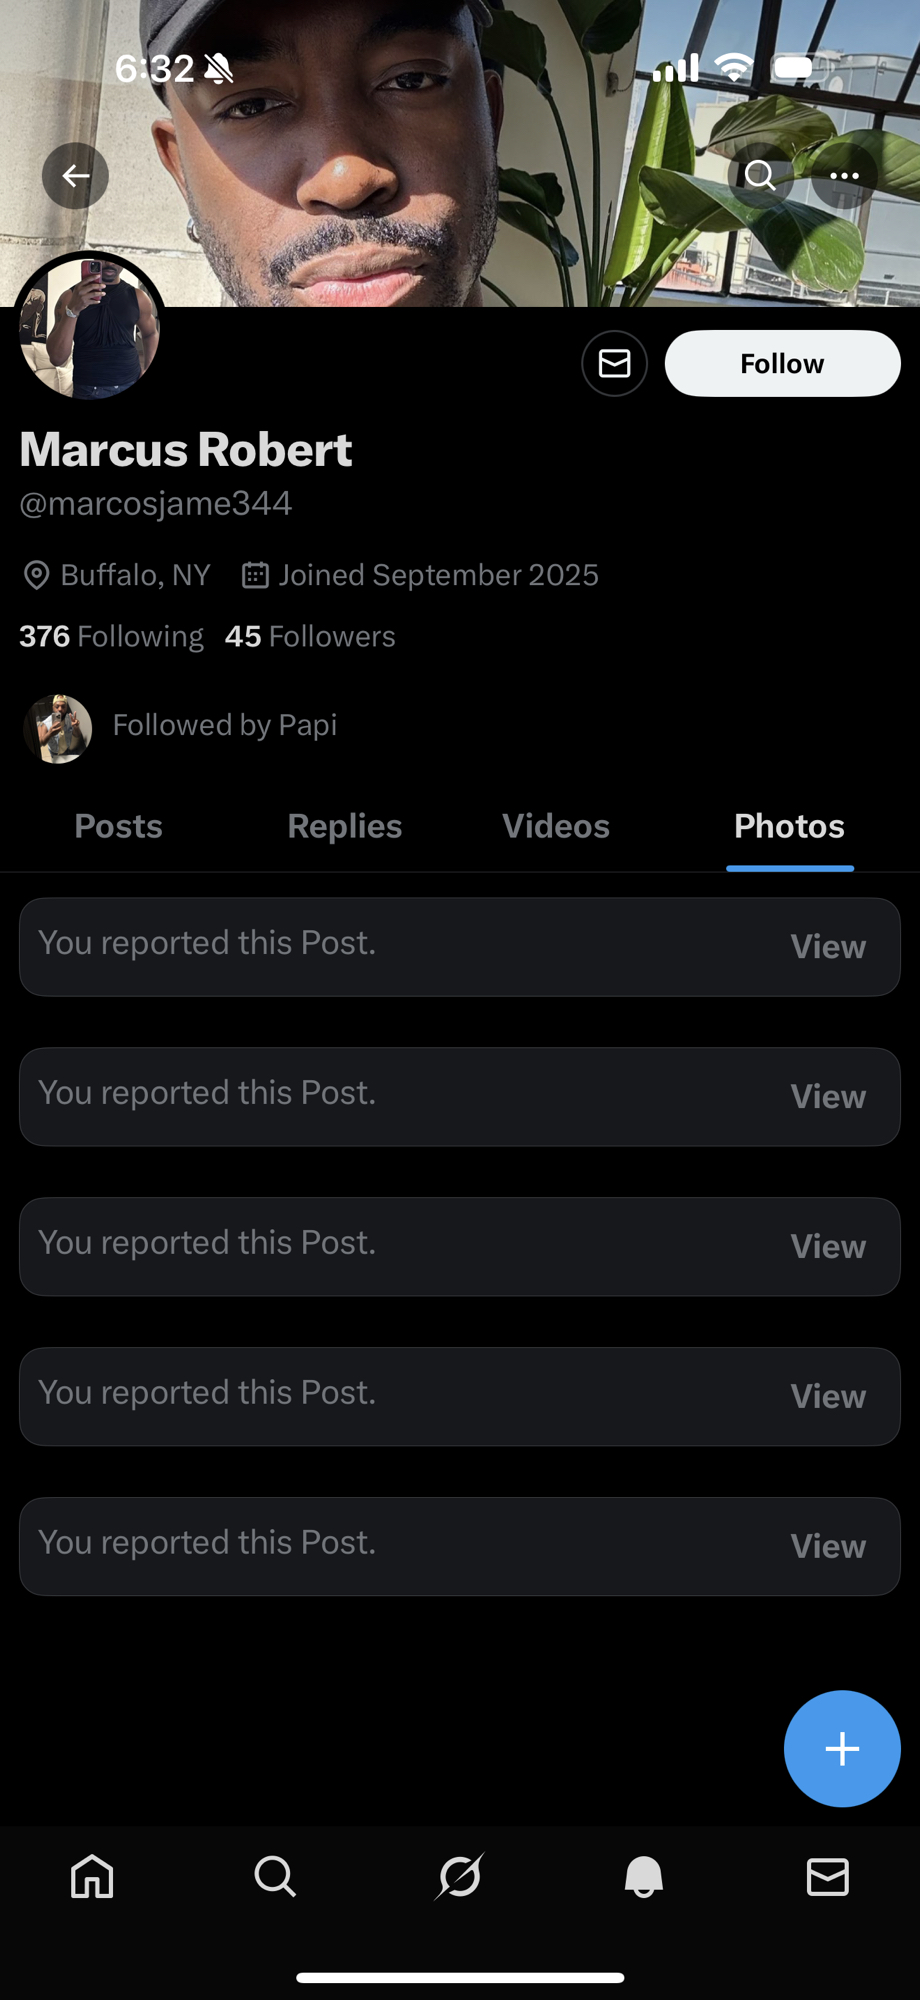Switch to the Posts tab
Screen dimensions: 920x2000
(118, 827)
